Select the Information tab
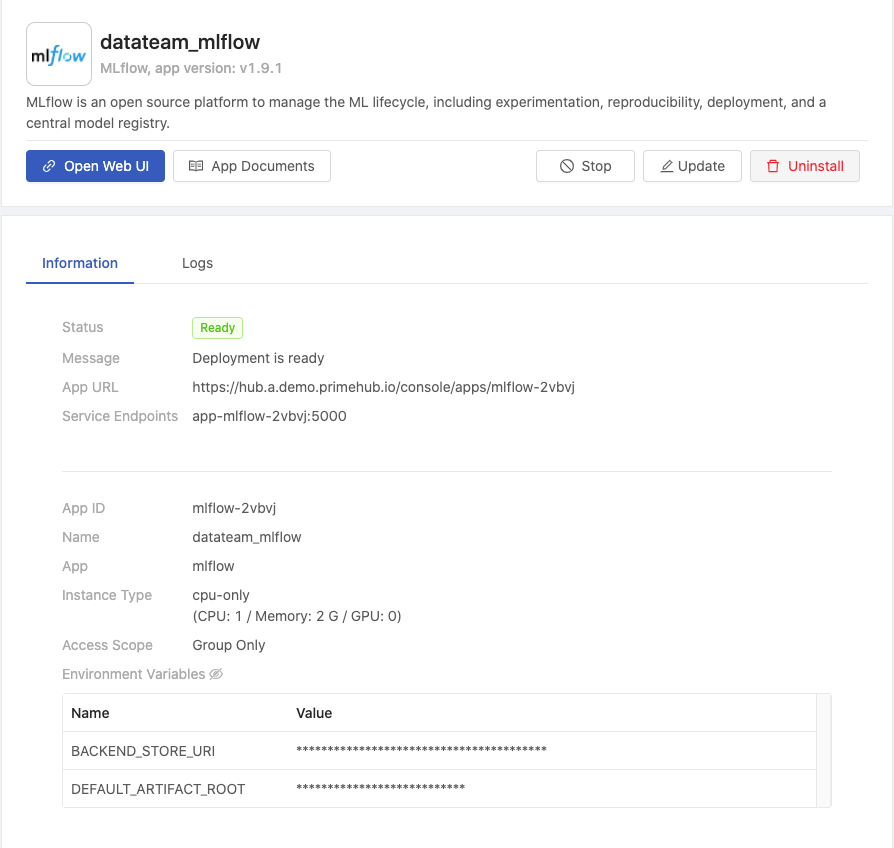Viewport: 894px width, 848px height. click(80, 263)
